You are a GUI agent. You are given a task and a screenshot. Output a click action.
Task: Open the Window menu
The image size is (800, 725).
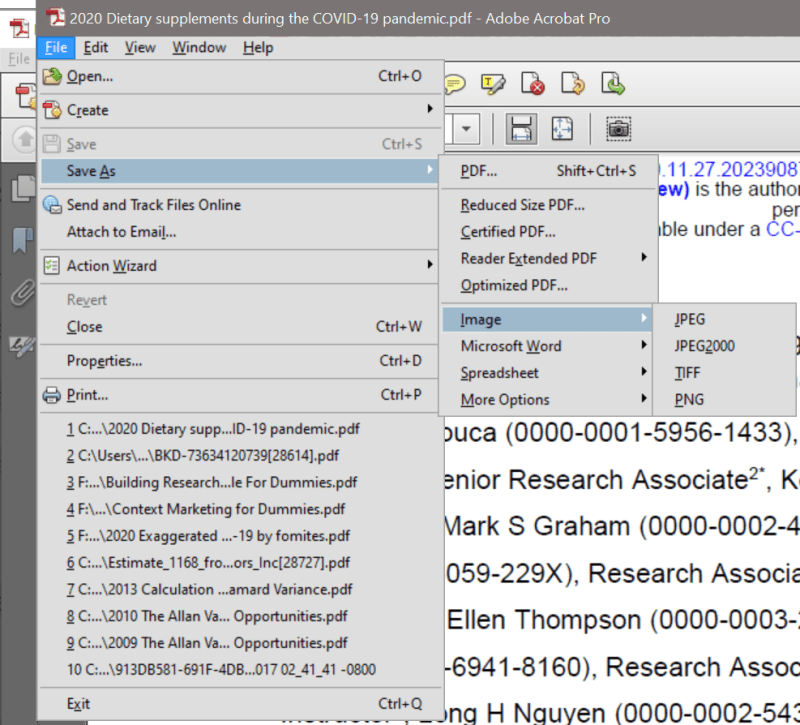199,48
